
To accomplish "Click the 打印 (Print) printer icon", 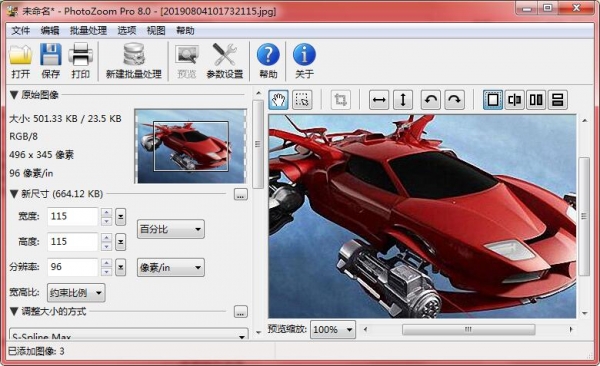I will [x=80, y=54].
